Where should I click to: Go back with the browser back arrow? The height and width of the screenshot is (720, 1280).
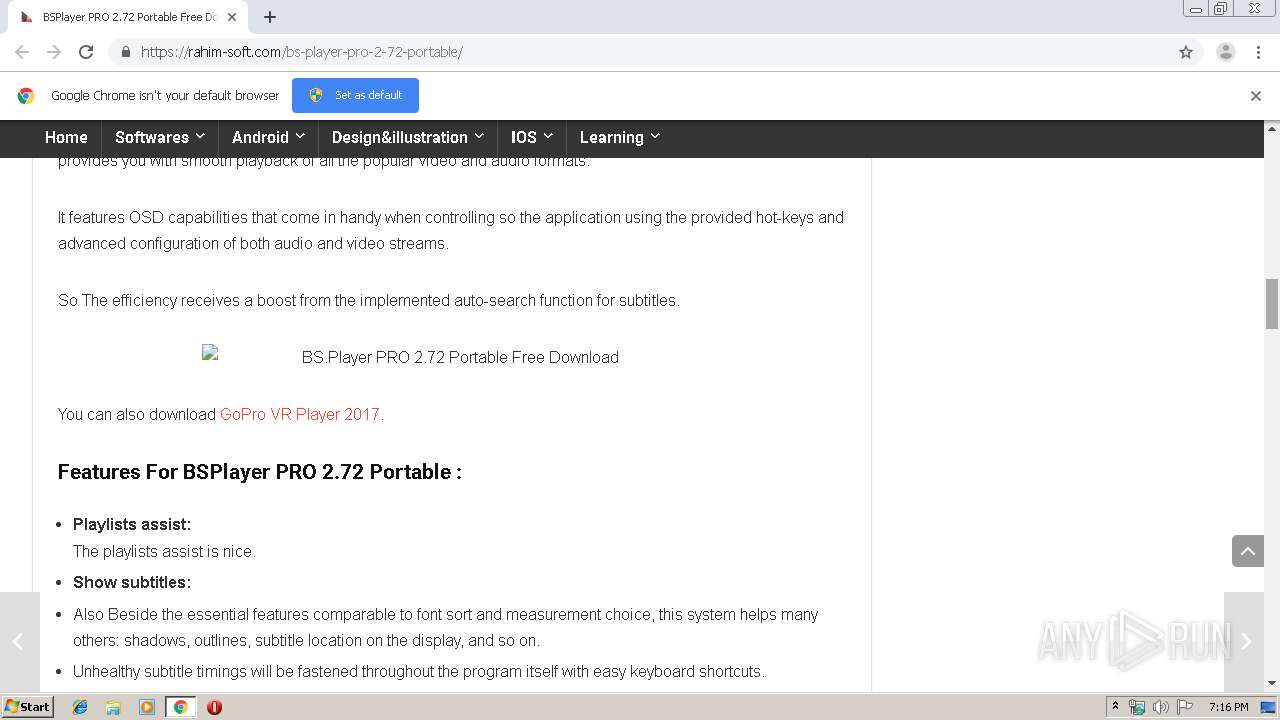[22, 52]
